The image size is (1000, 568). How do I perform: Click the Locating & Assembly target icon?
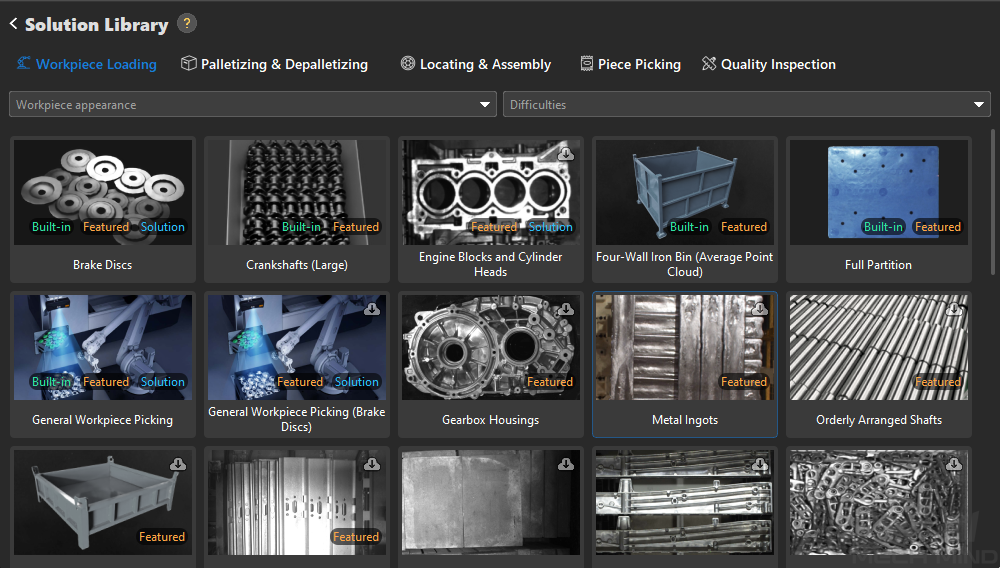click(x=408, y=63)
